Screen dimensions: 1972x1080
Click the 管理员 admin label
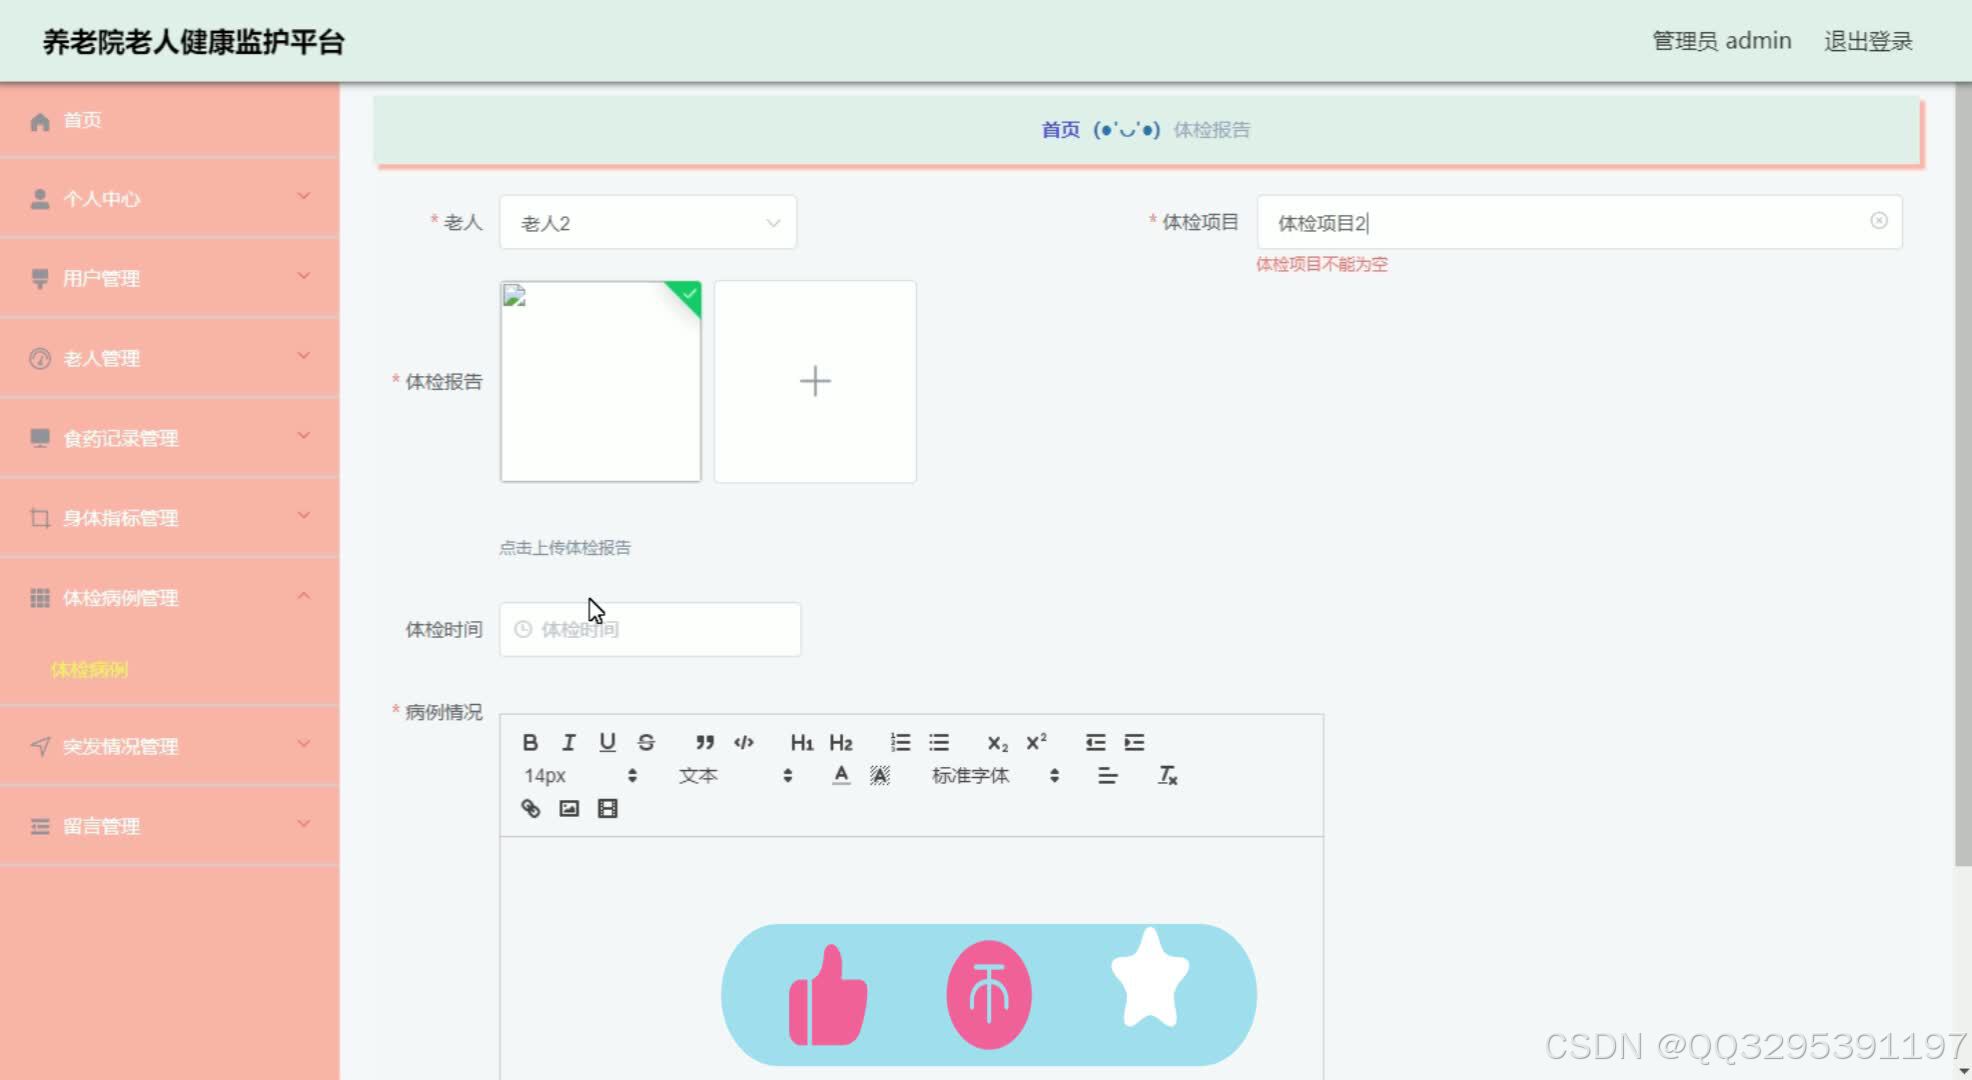[x=1721, y=41]
